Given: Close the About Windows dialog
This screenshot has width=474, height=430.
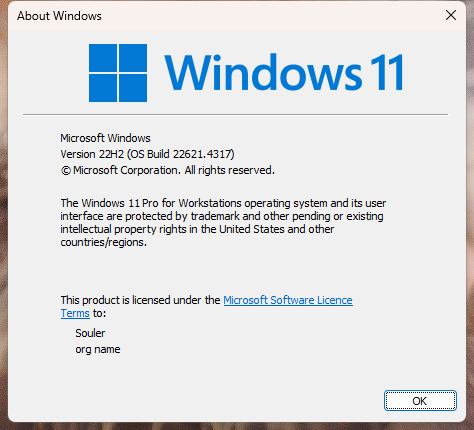Looking at the screenshot, I should coord(451,15).
